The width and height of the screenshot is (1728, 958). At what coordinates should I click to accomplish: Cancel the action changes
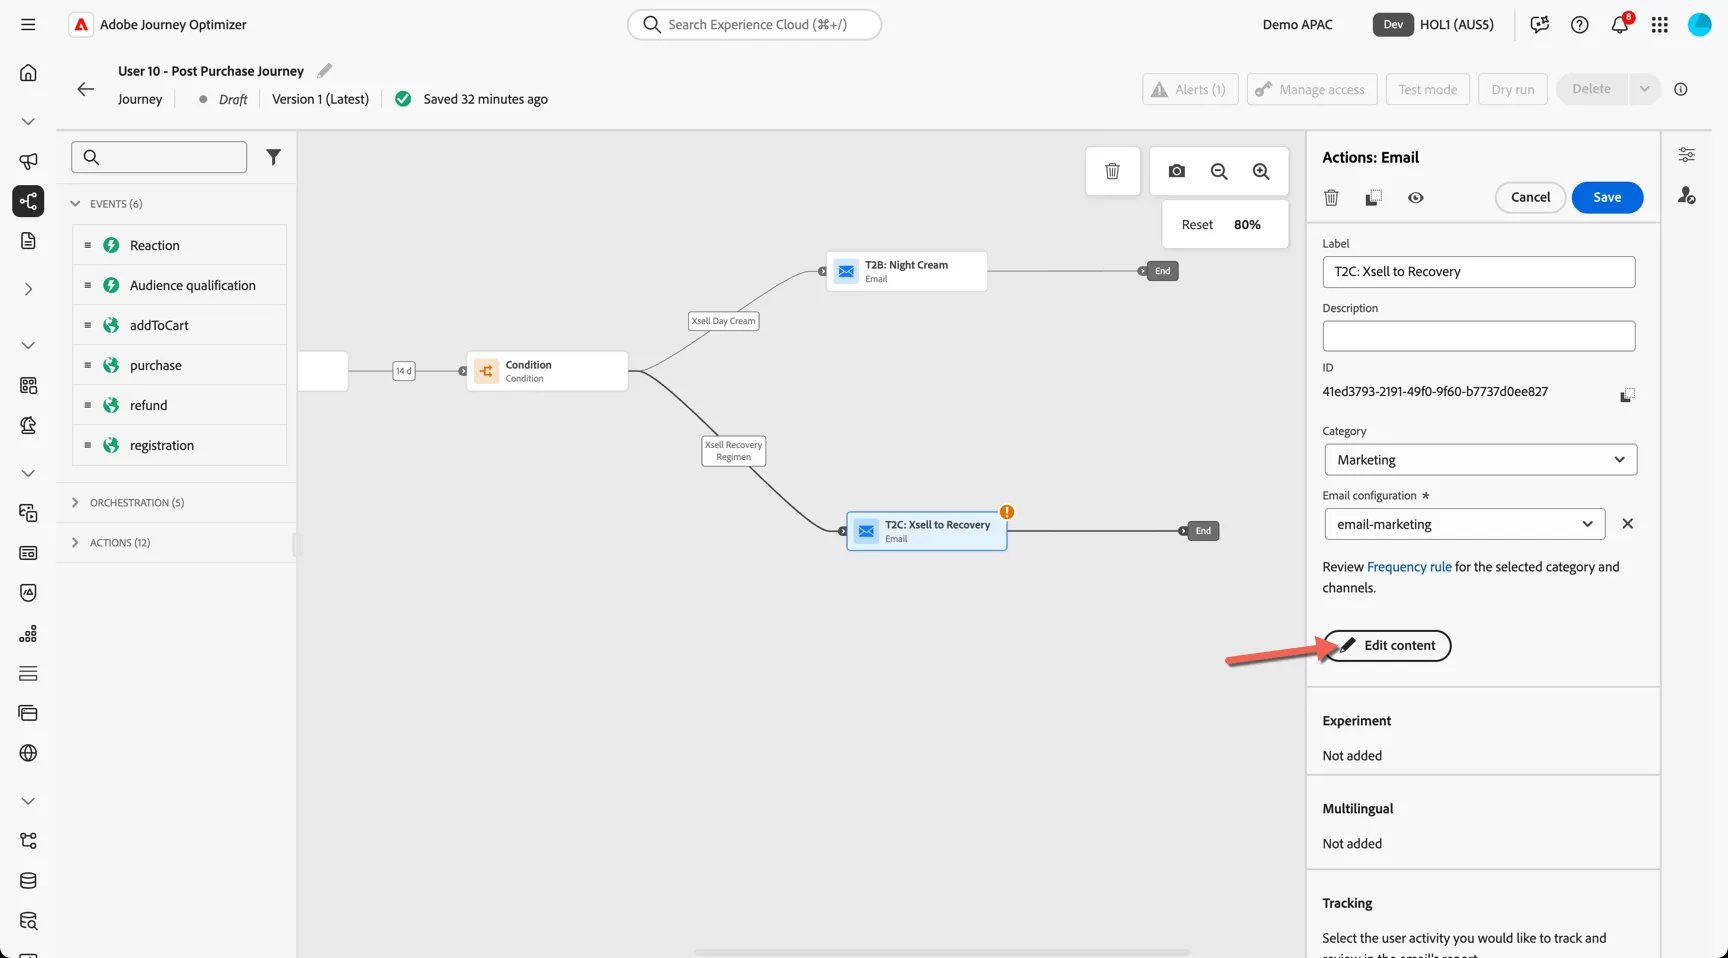[1530, 198]
